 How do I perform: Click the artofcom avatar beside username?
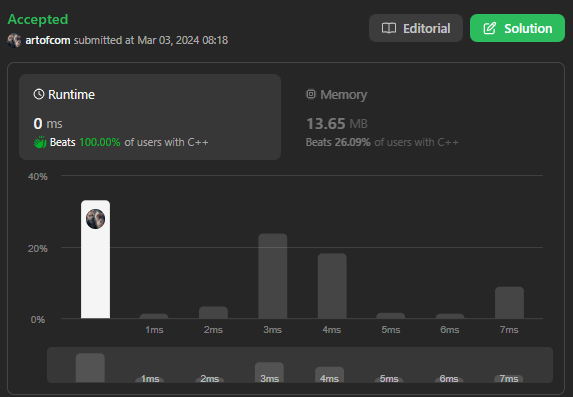pos(14,40)
